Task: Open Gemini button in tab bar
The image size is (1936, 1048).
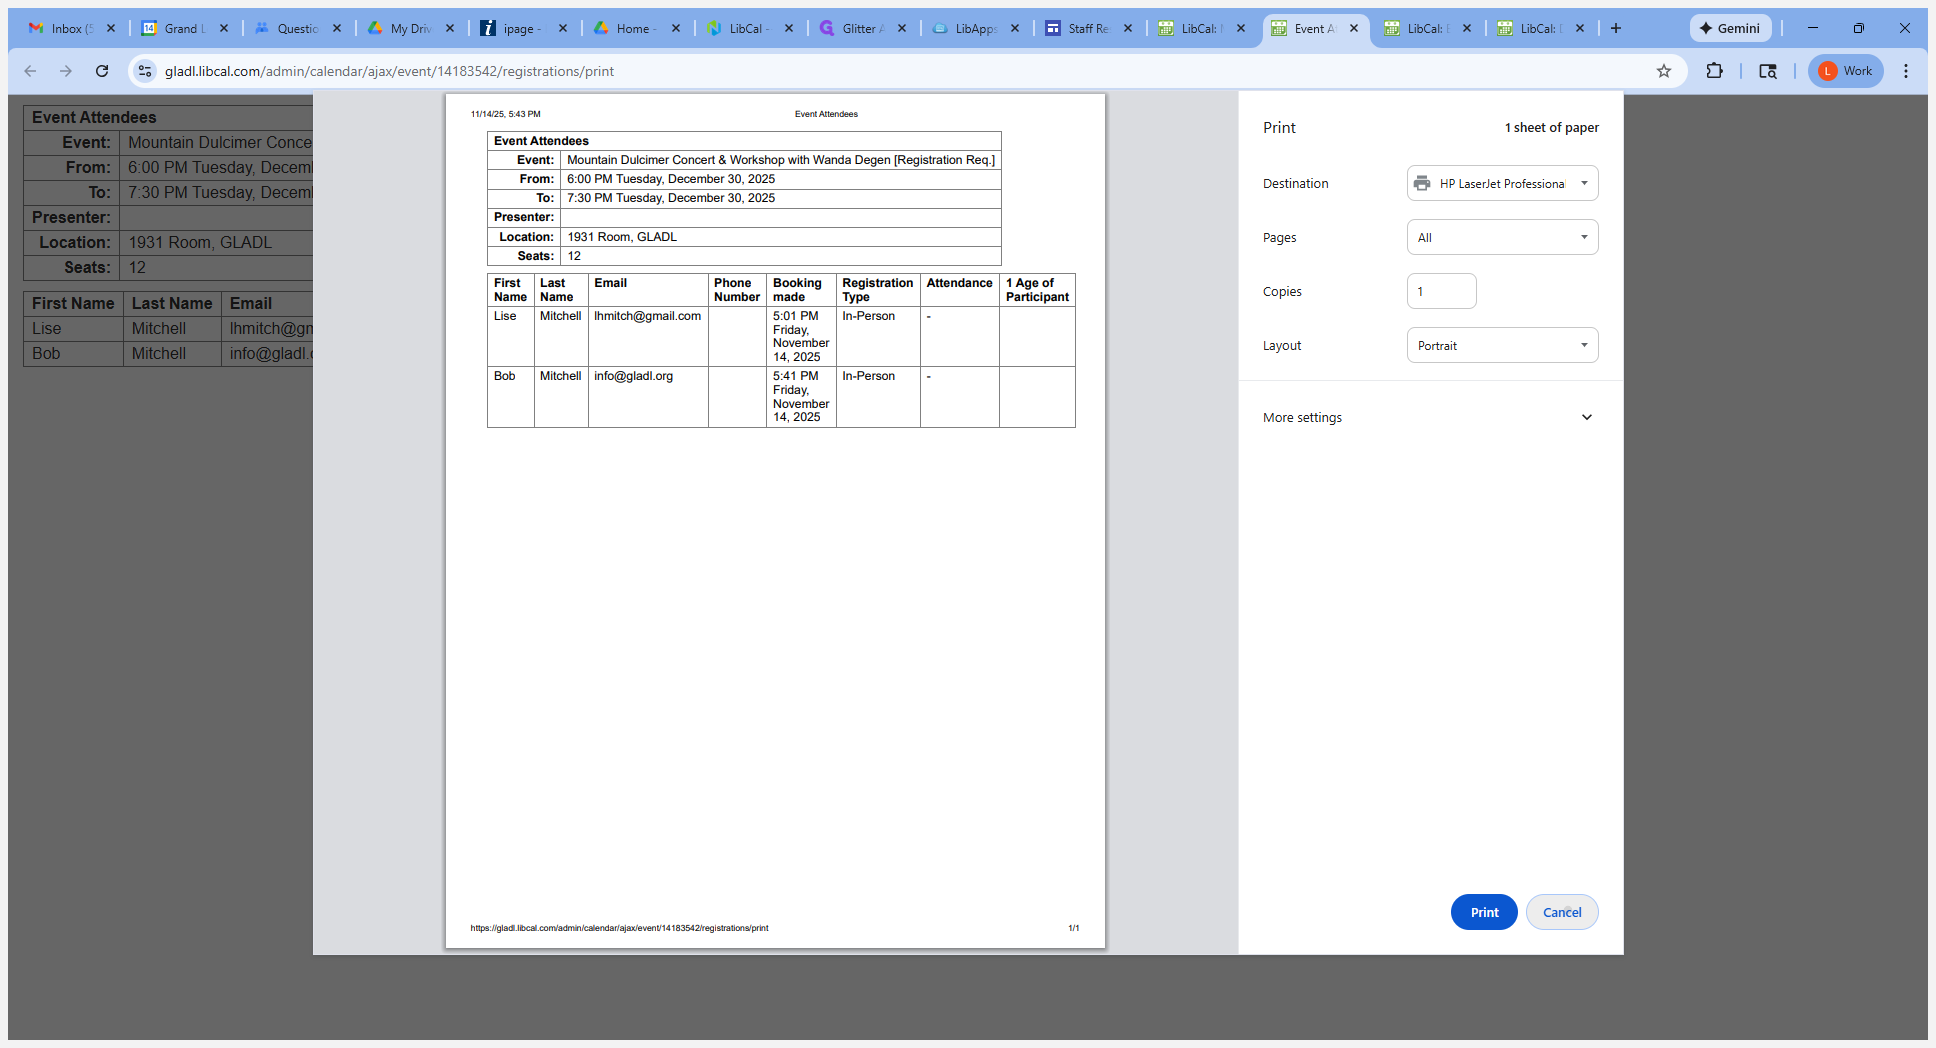Action: (1730, 28)
